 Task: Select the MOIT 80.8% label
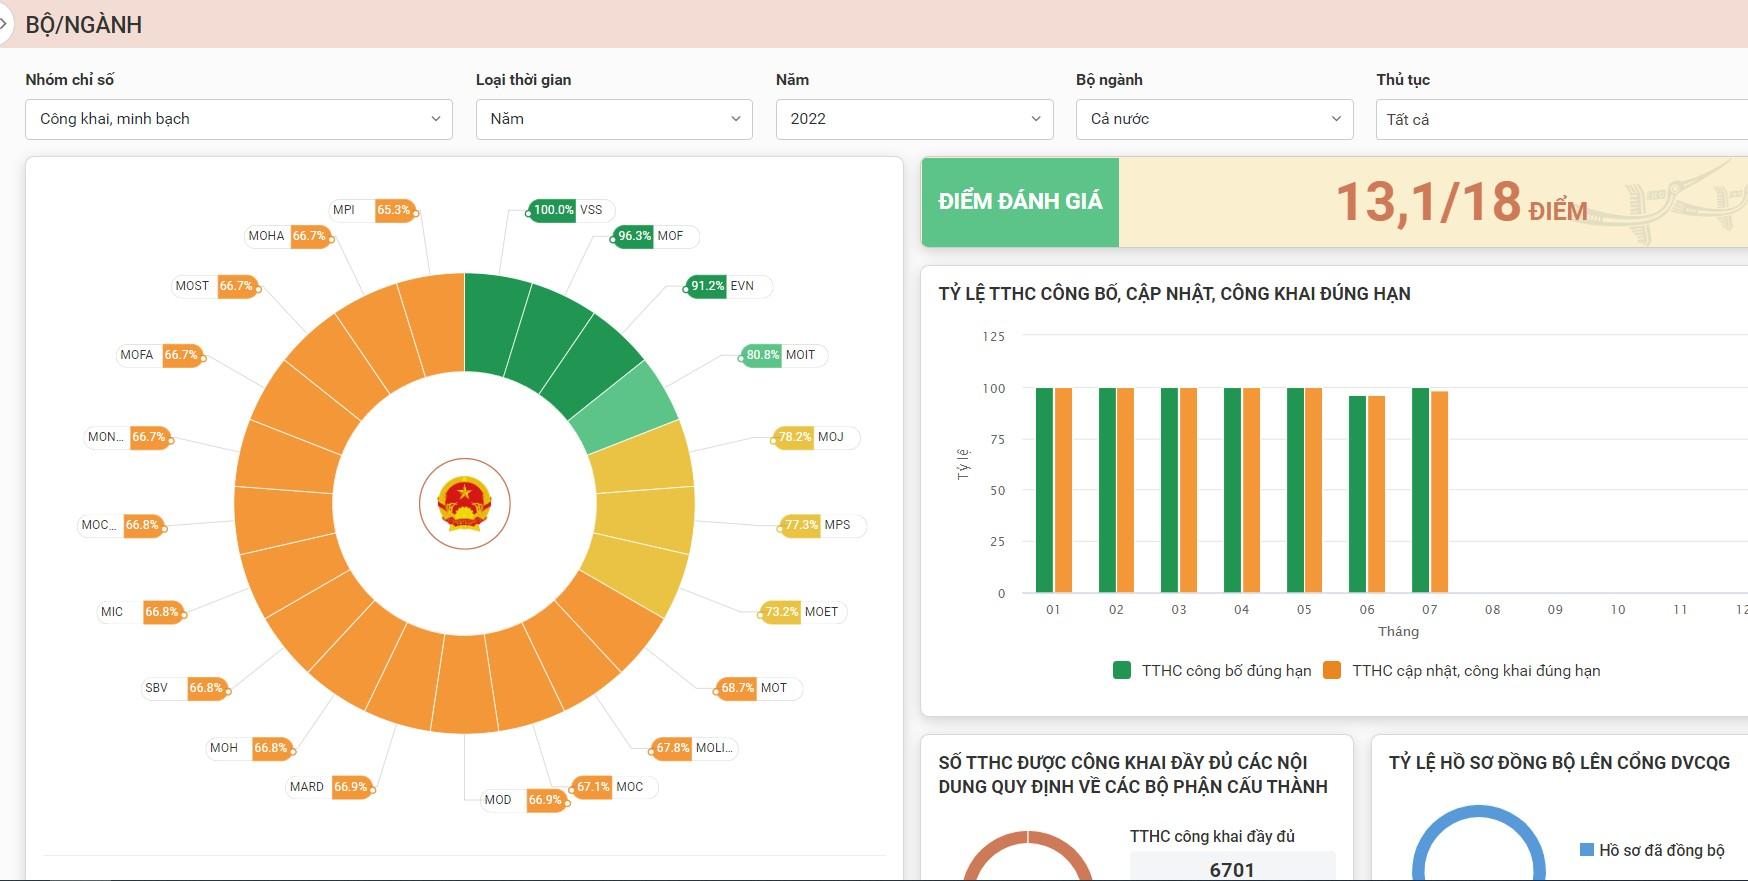[782, 355]
